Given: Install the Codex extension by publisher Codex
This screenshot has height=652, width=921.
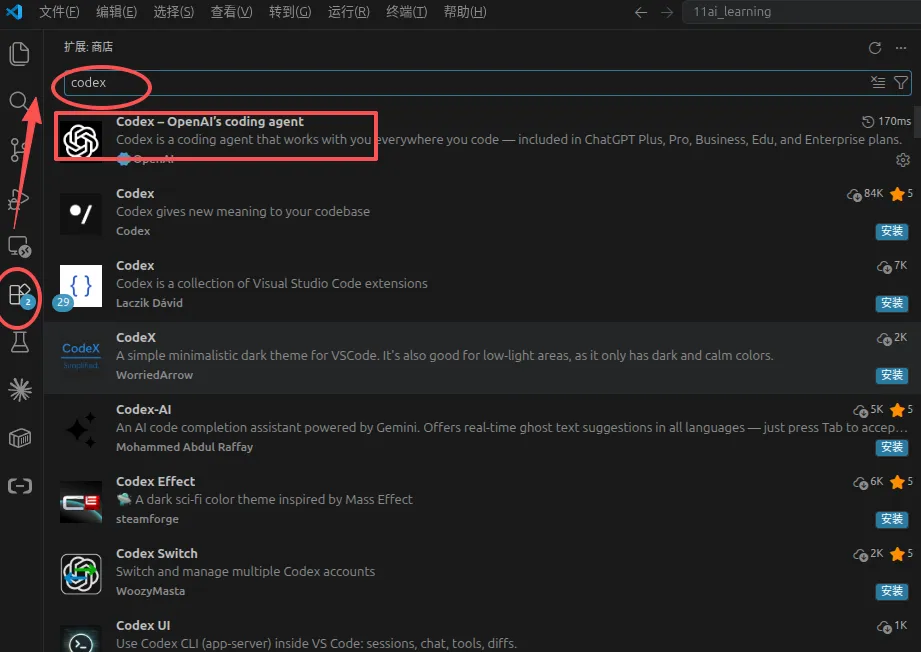Looking at the screenshot, I should [x=892, y=231].
